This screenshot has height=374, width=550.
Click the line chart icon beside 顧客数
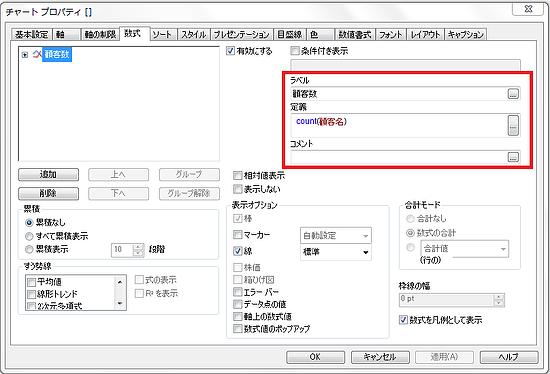click(37, 54)
